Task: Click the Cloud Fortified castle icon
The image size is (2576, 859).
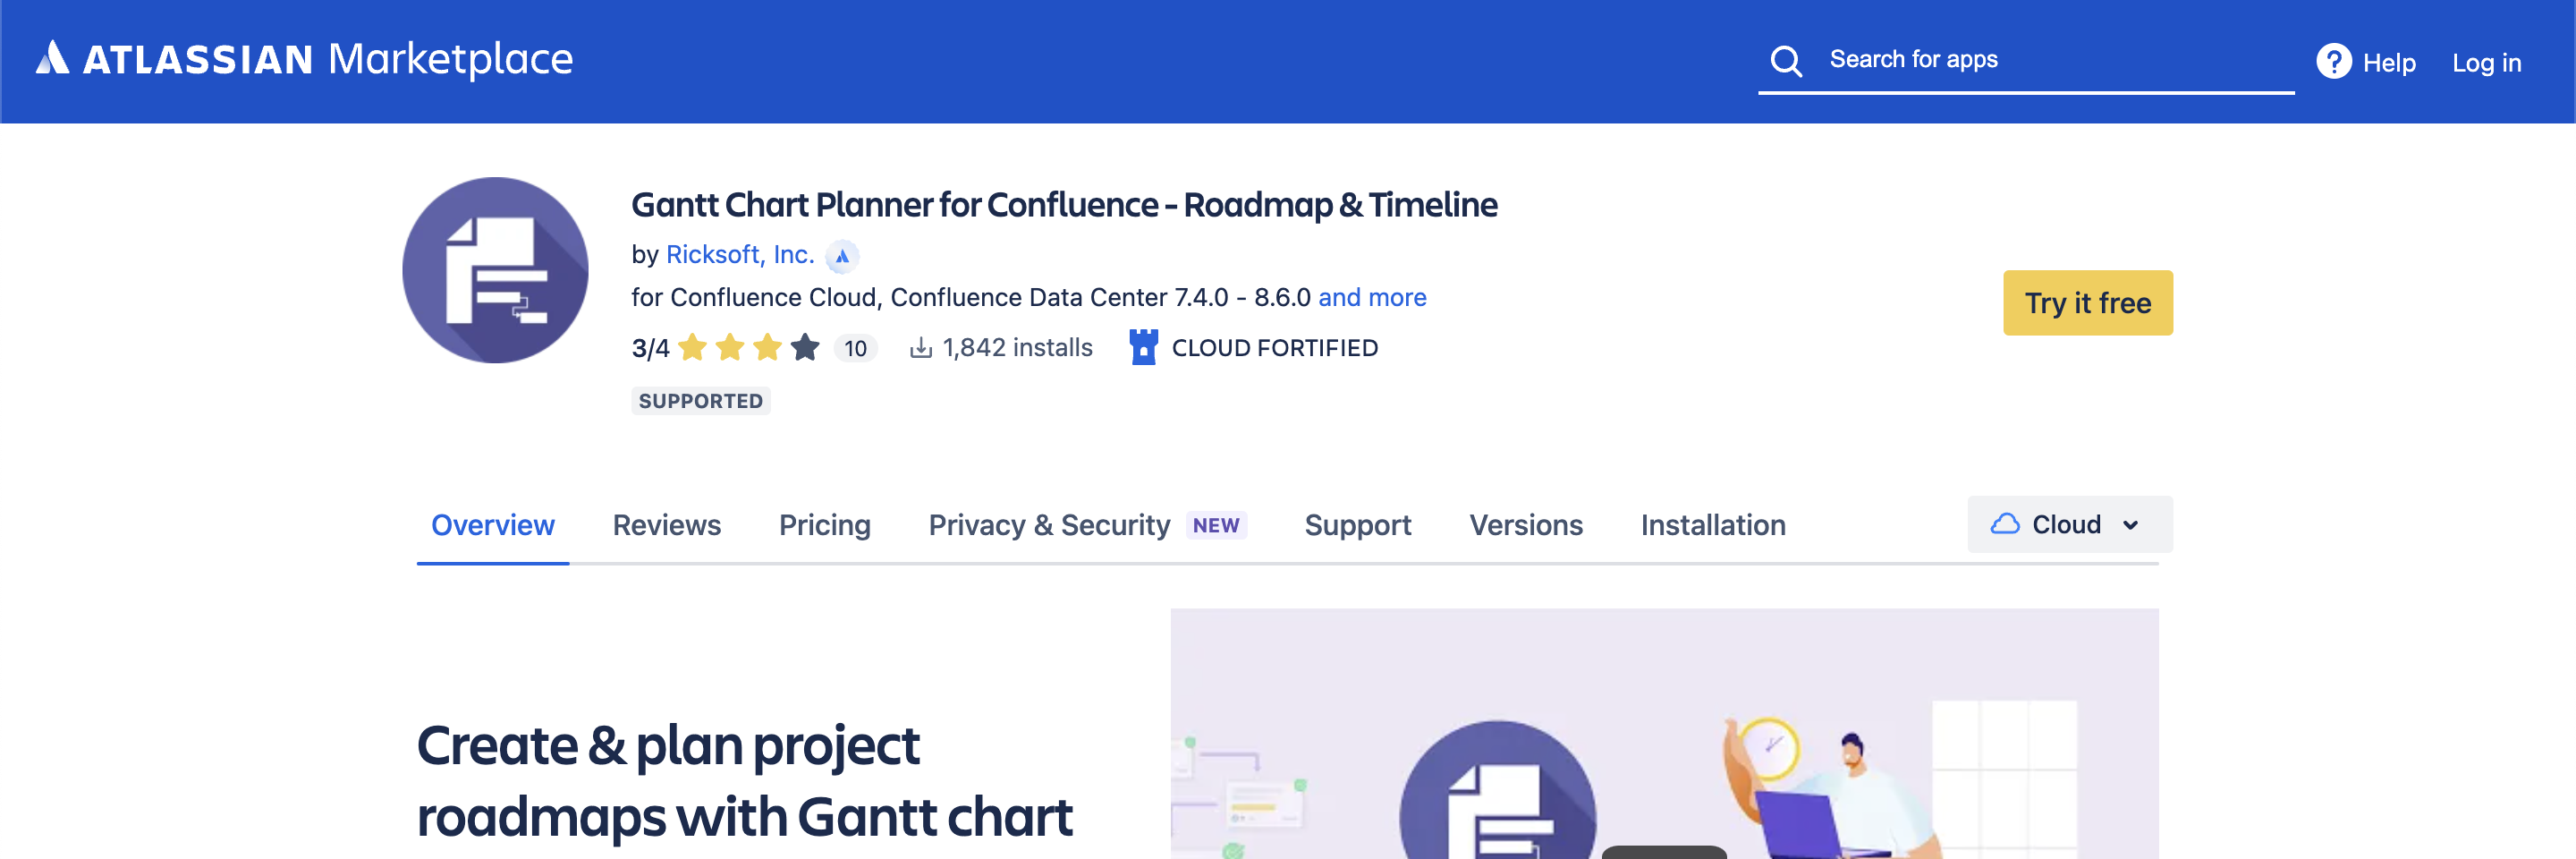Action: 1143,347
